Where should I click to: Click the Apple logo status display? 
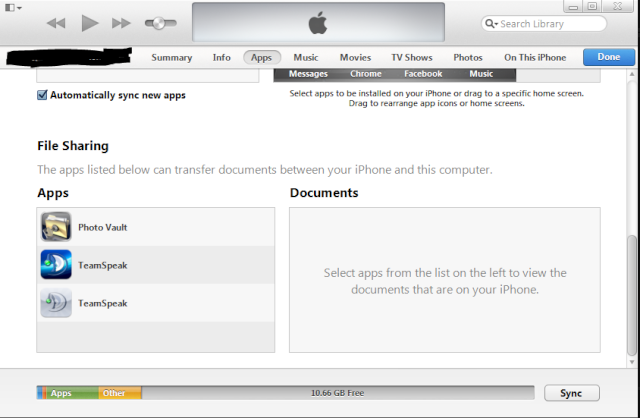coord(318,22)
